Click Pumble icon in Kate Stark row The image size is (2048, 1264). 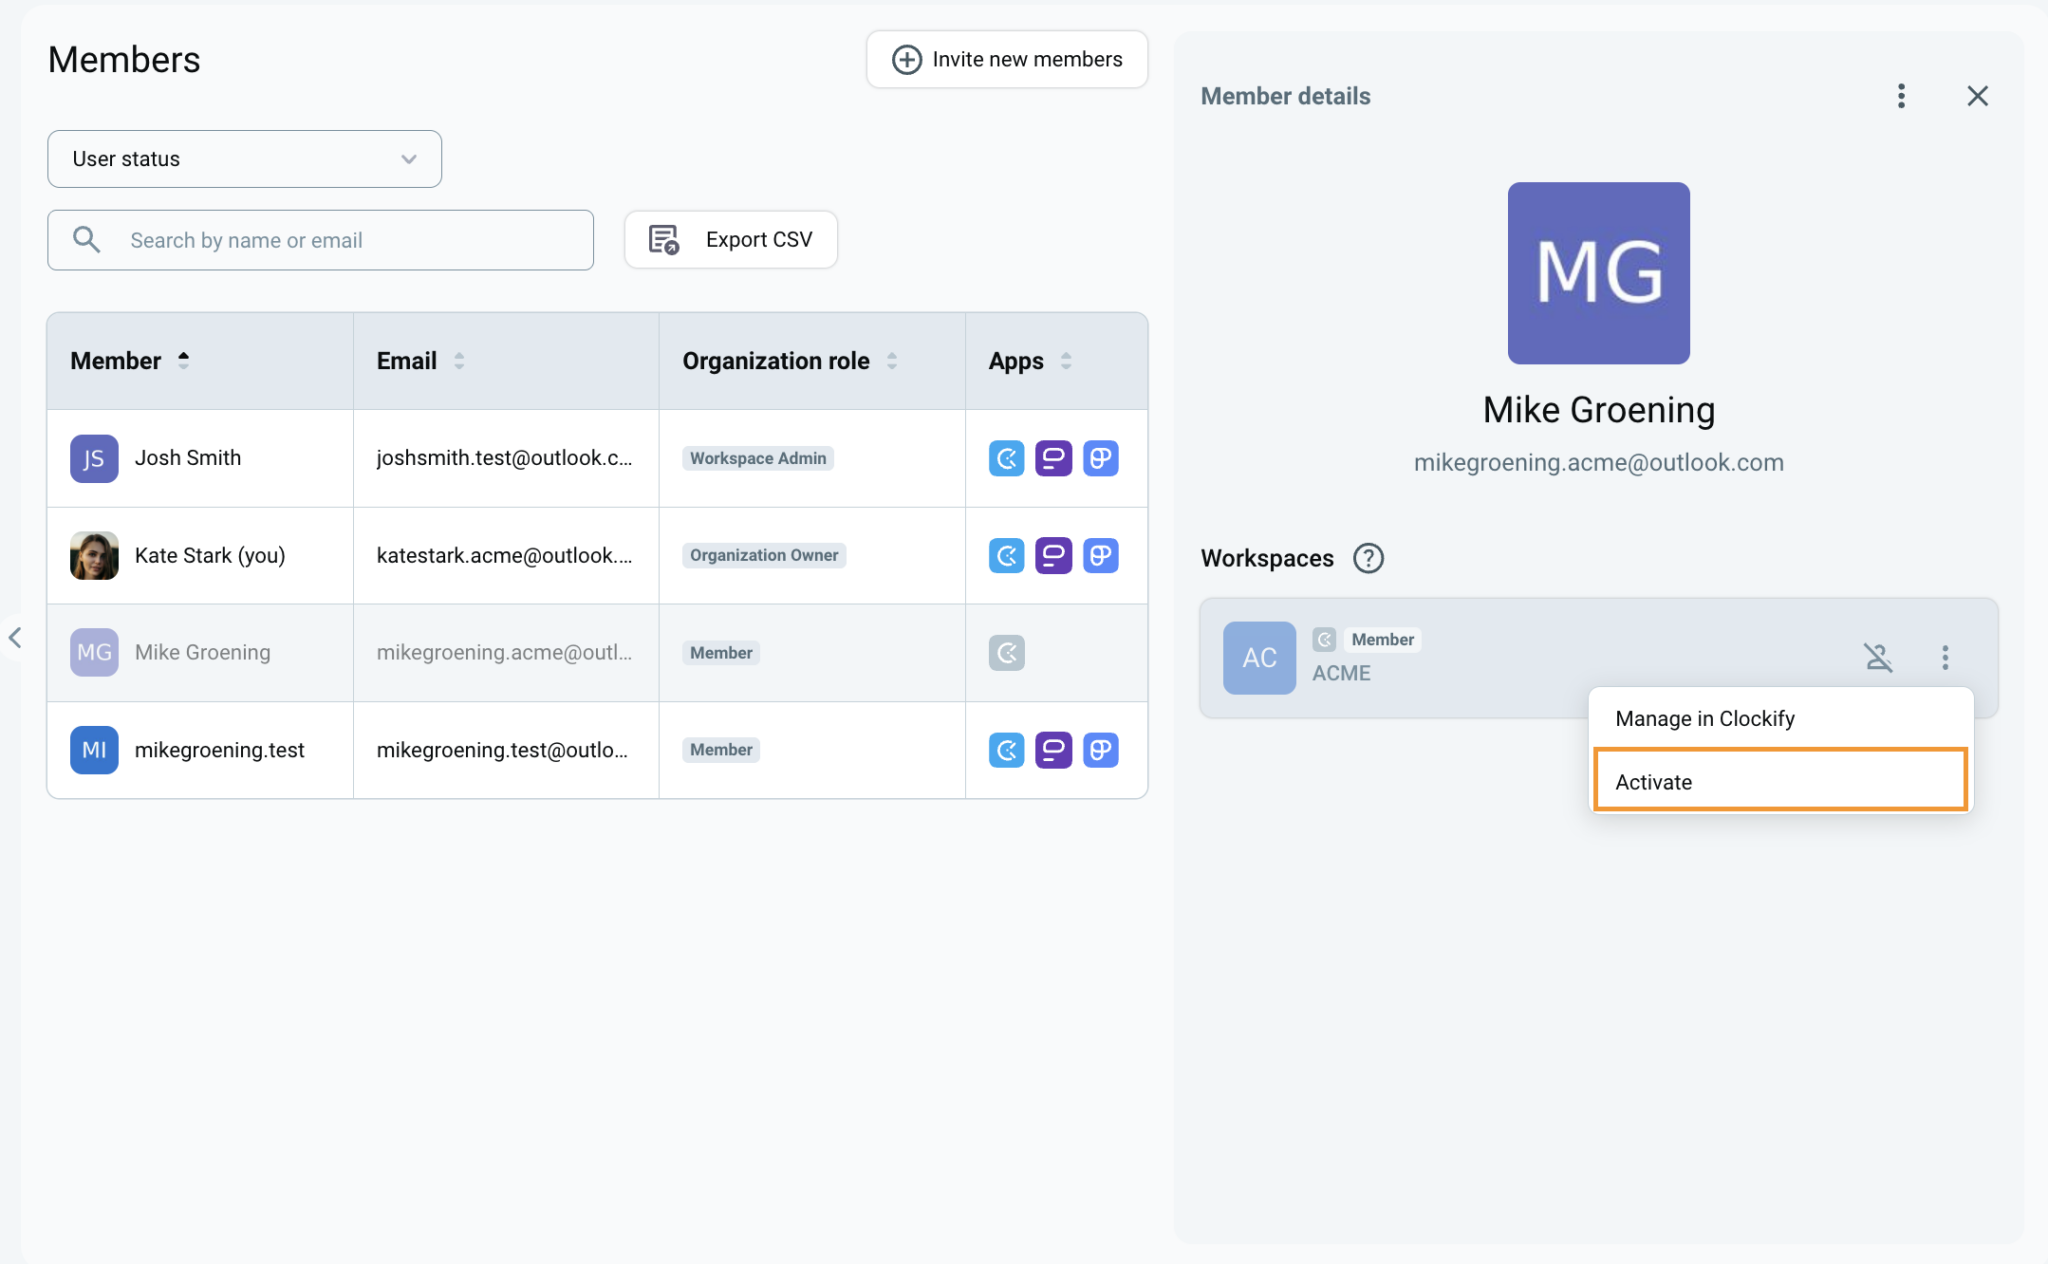[x=1053, y=555]
